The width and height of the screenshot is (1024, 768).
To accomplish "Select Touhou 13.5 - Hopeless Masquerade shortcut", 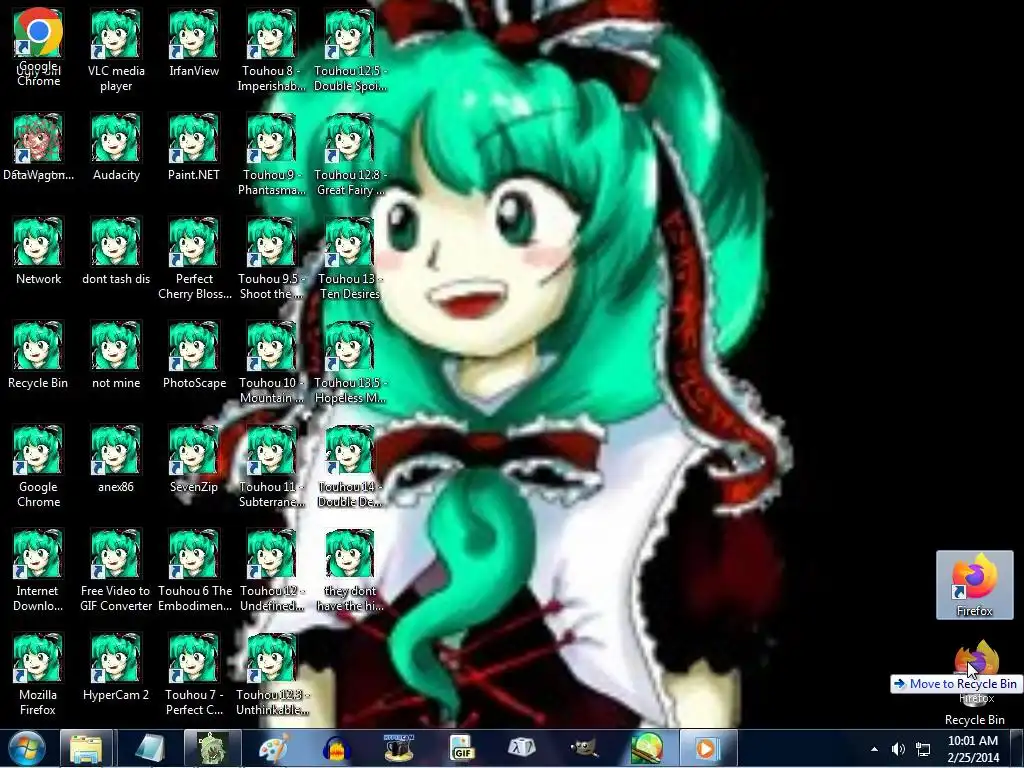I will point(350,363).
